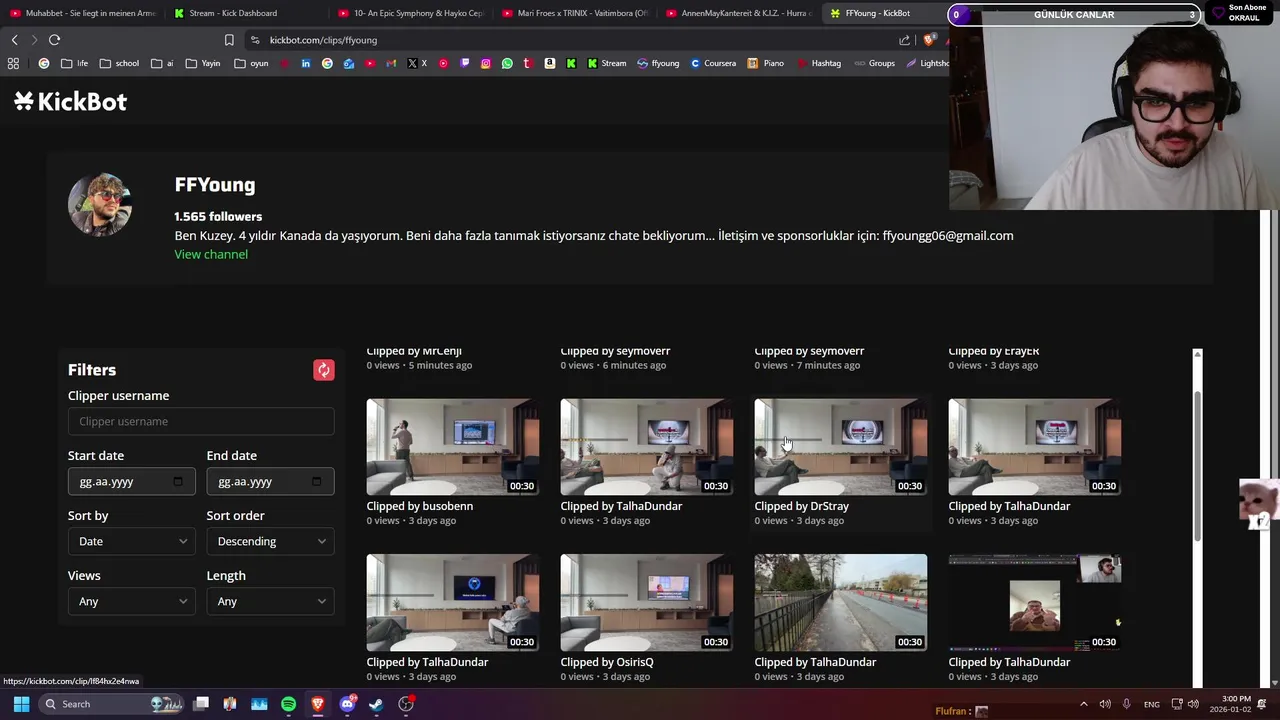Viewport: 1280px width, 720px height.
Task: Open the Views Any dropdown
Action: pyautogui.click(x=131, y=601)
